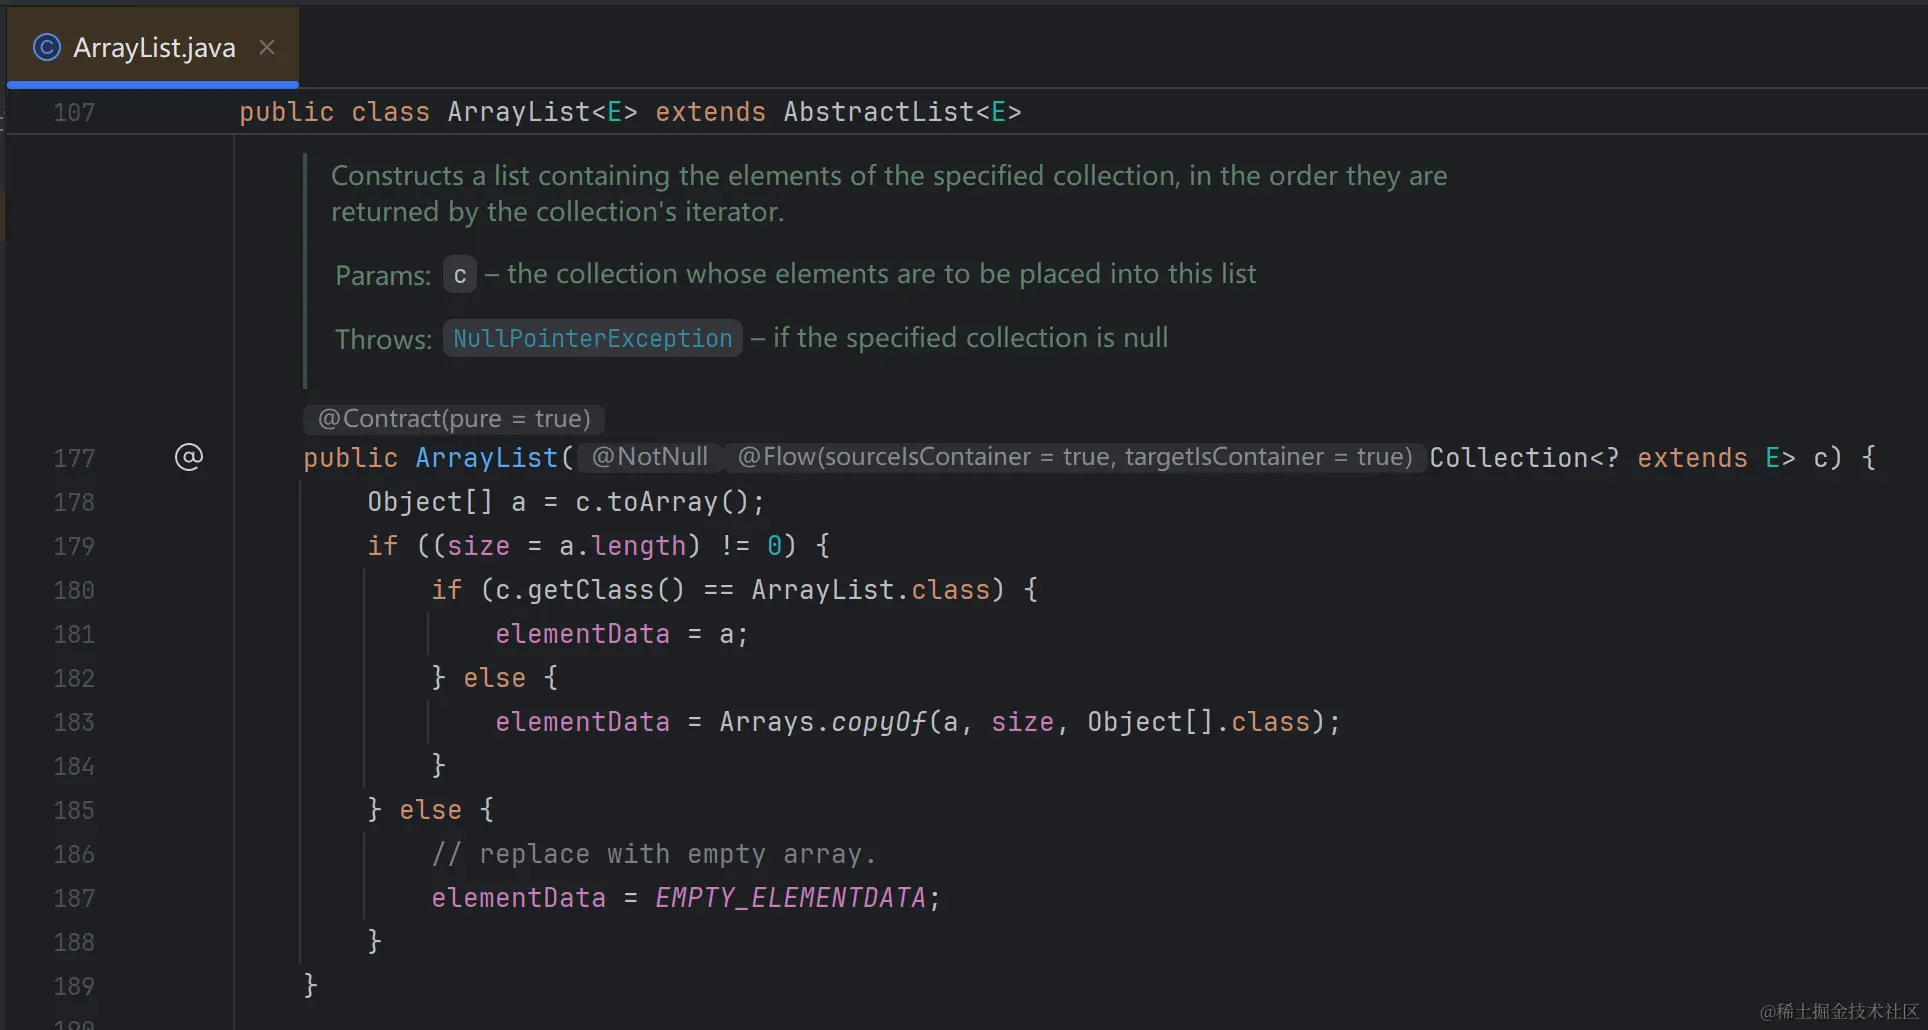
Task: Click 'a.length' on line 179
Action: [622, 546]
